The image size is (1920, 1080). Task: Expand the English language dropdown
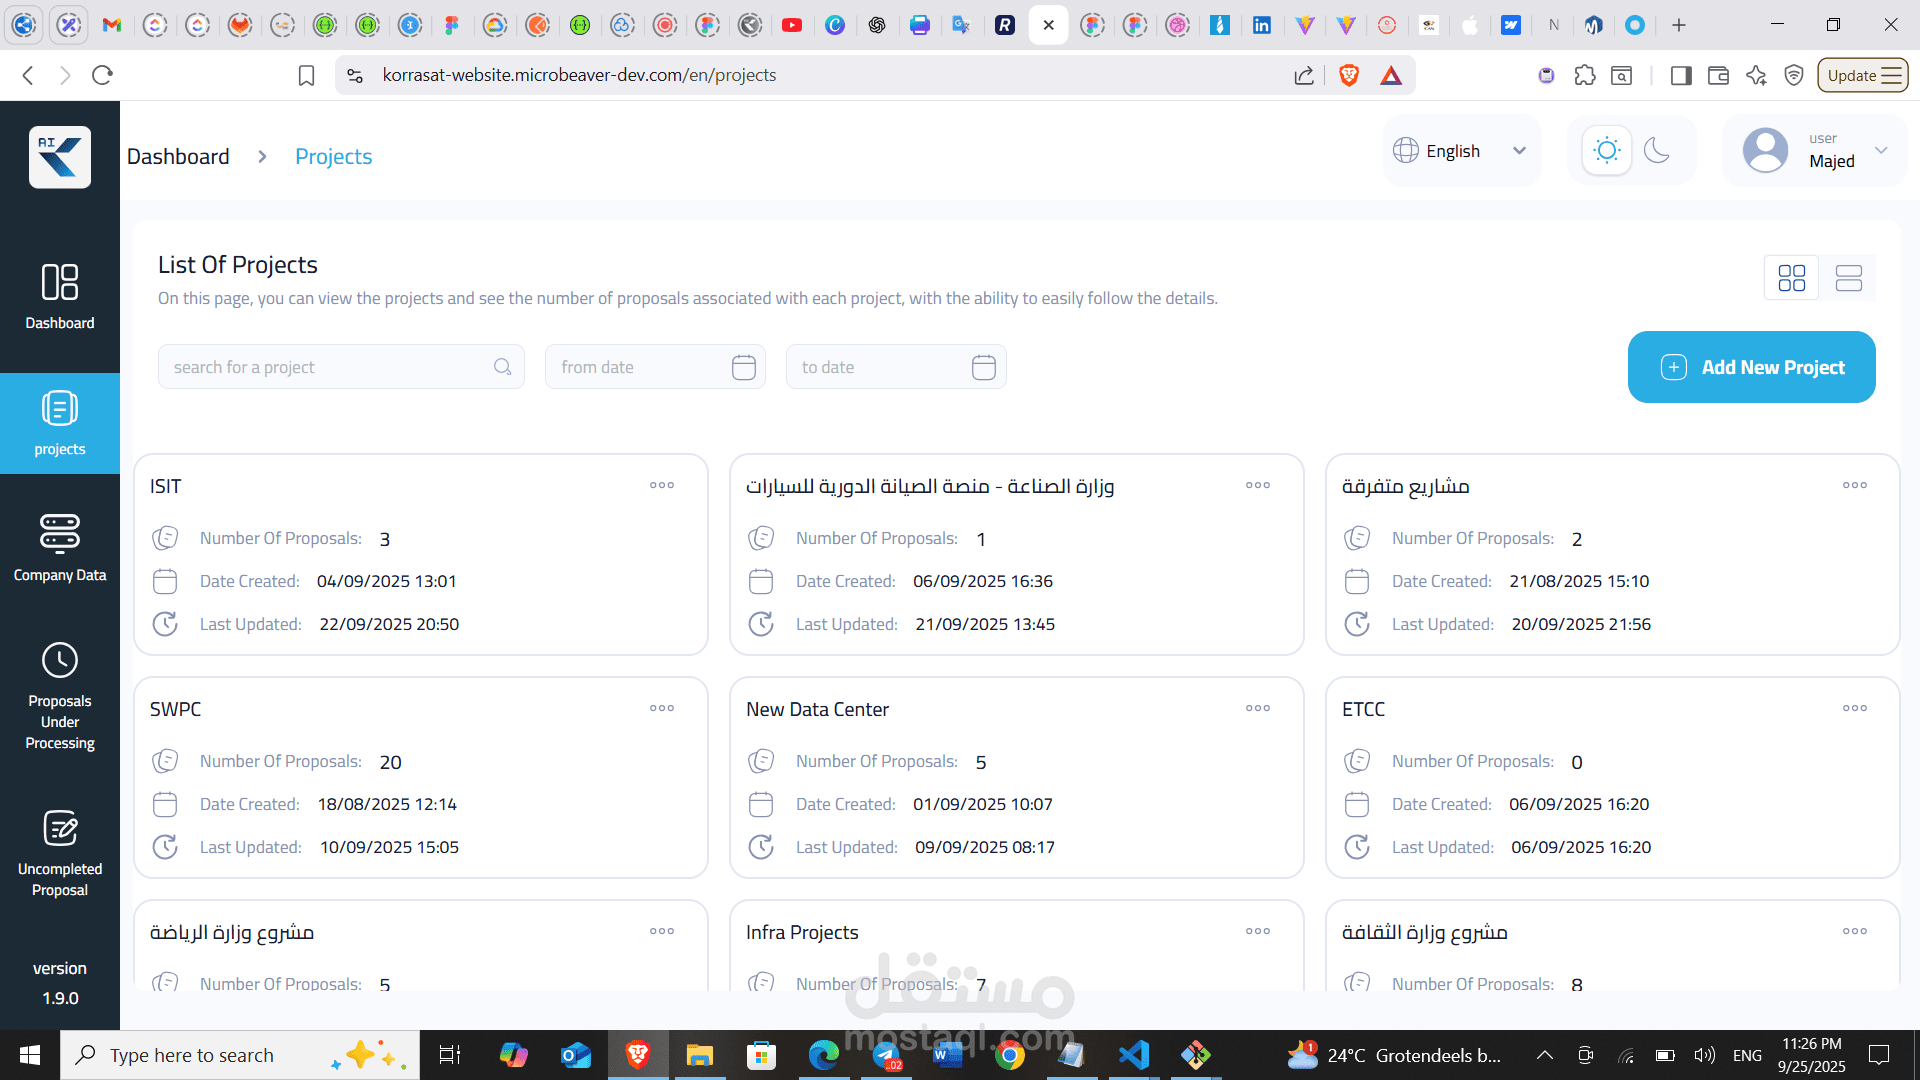pos(1461,151)
